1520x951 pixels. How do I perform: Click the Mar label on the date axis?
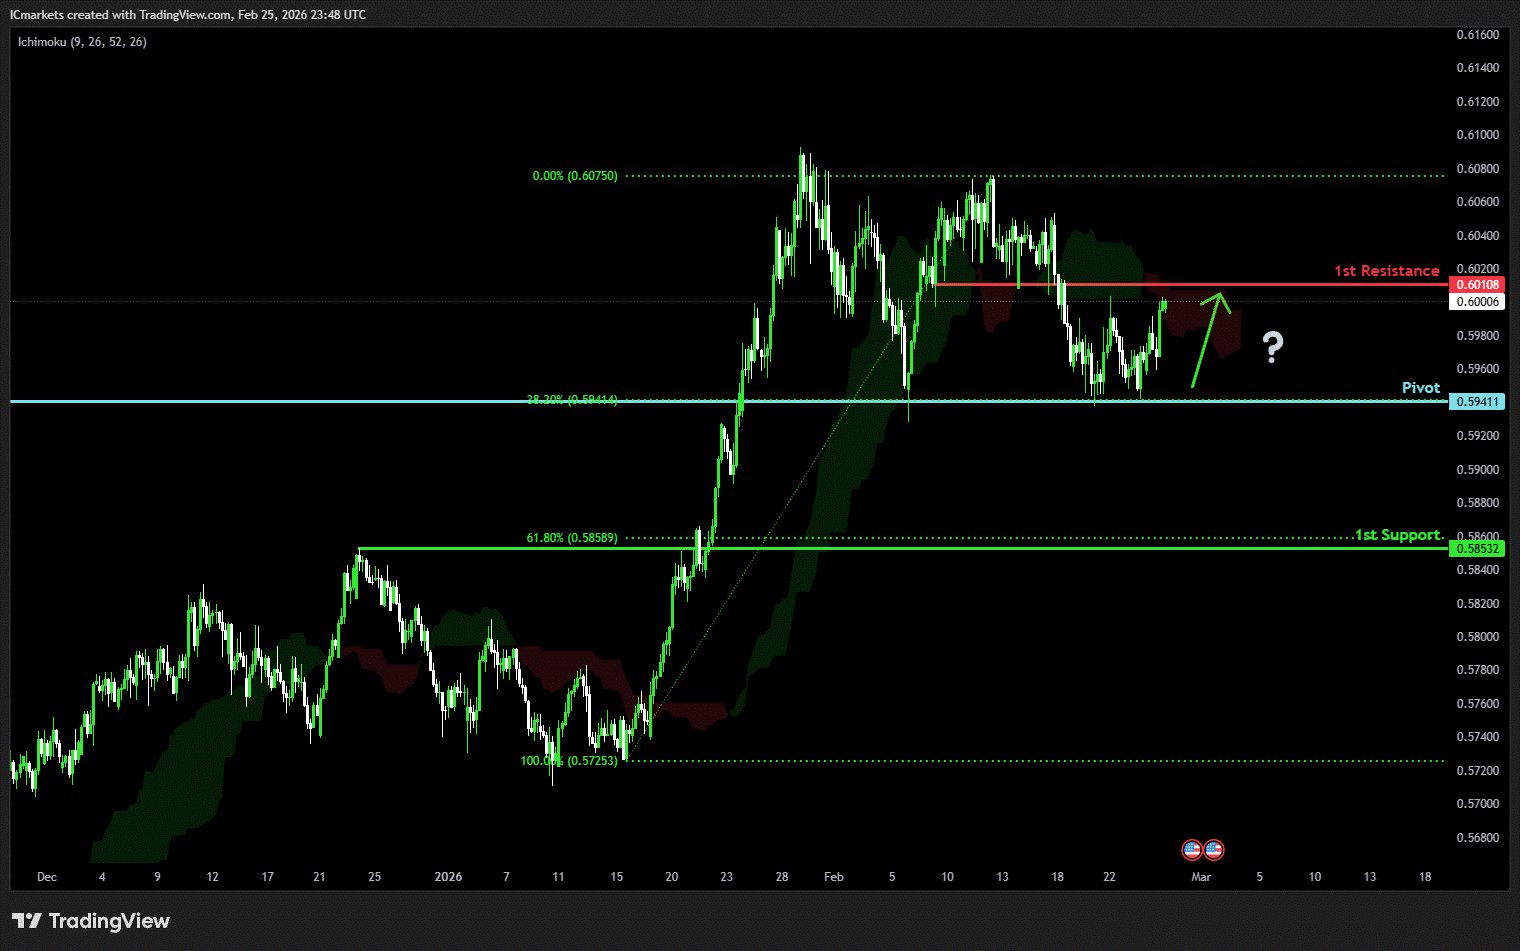1201,877
